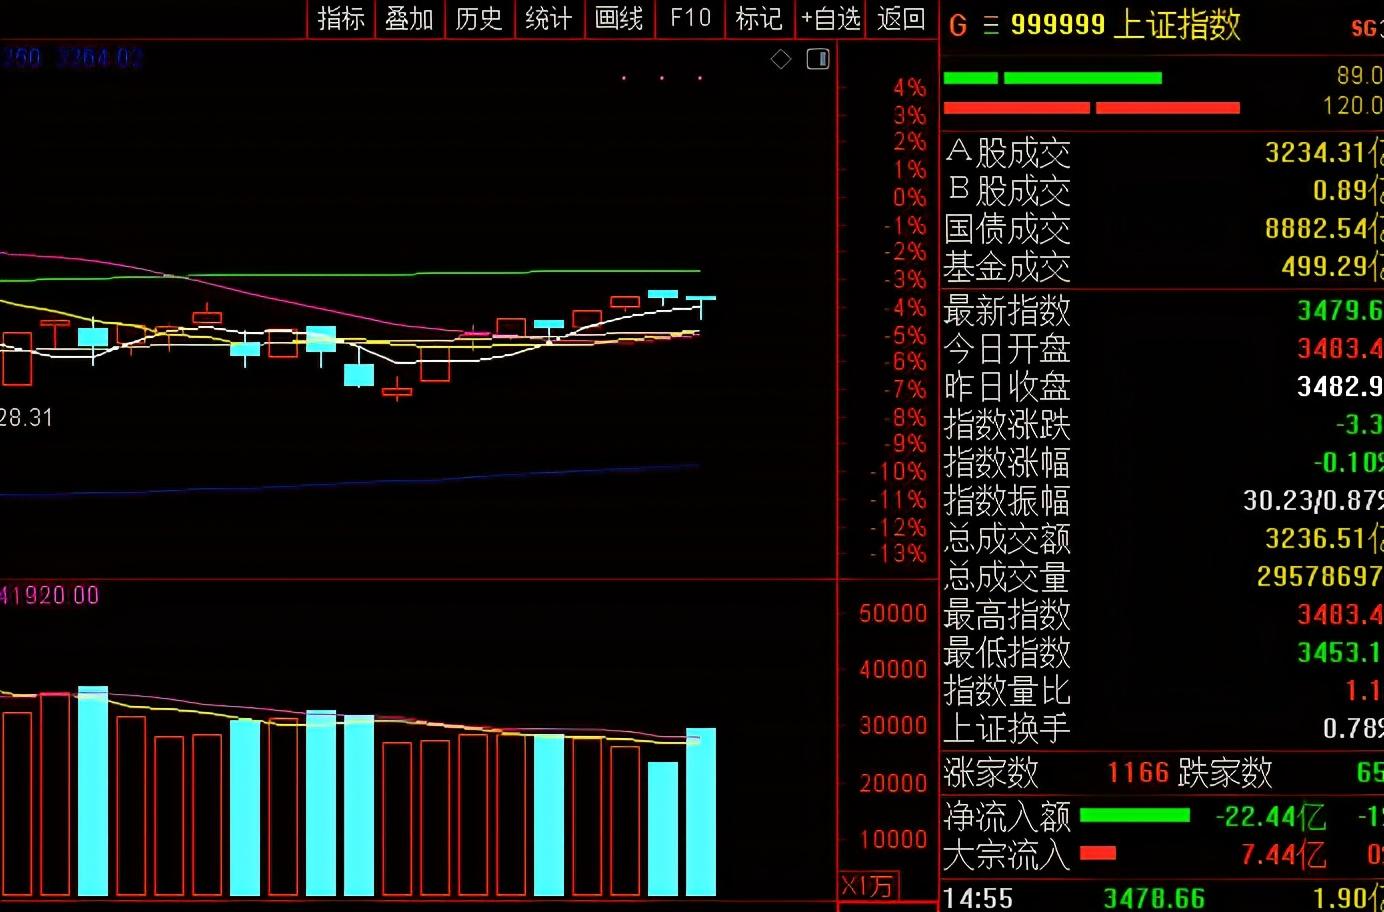
Task: Click the 总成交额 label
Action: click(1007, 539)
